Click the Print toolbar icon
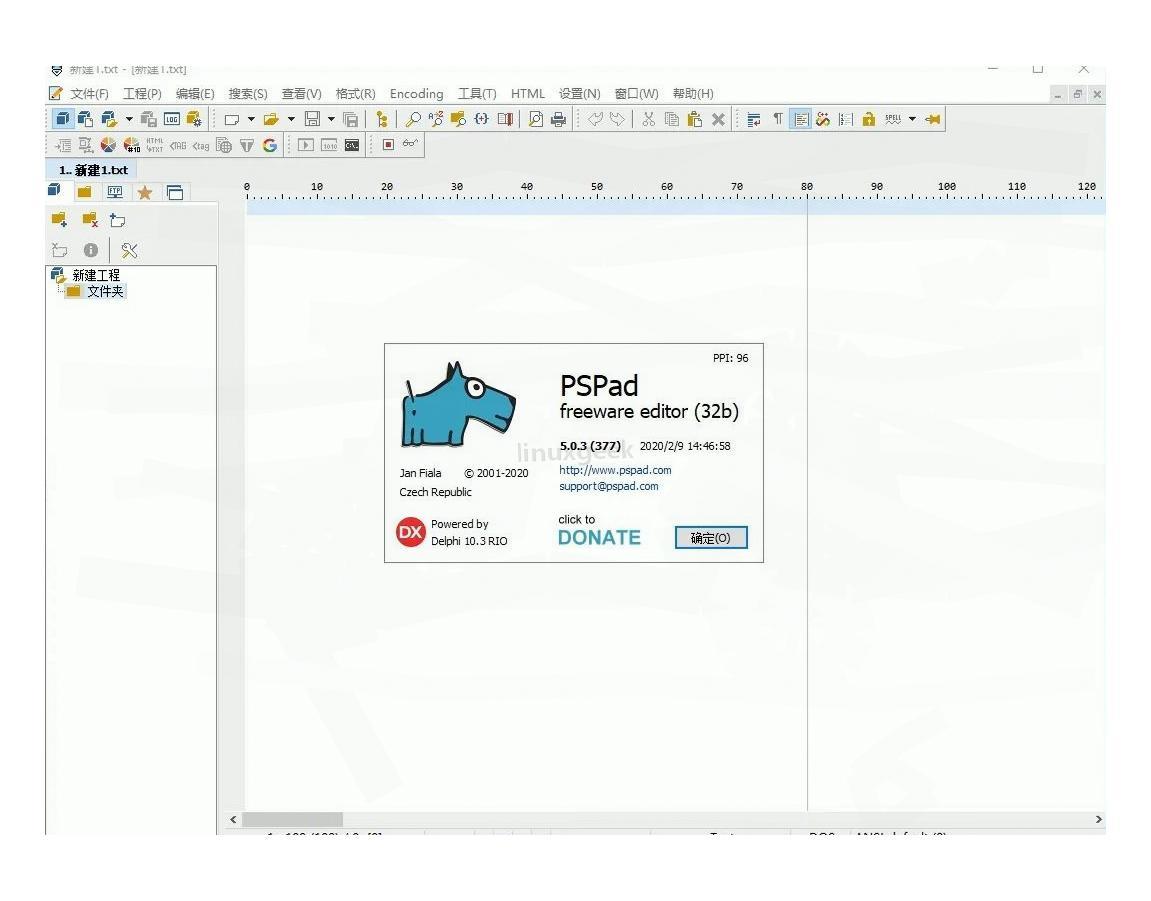The image size is (1151, 901). 558,119
